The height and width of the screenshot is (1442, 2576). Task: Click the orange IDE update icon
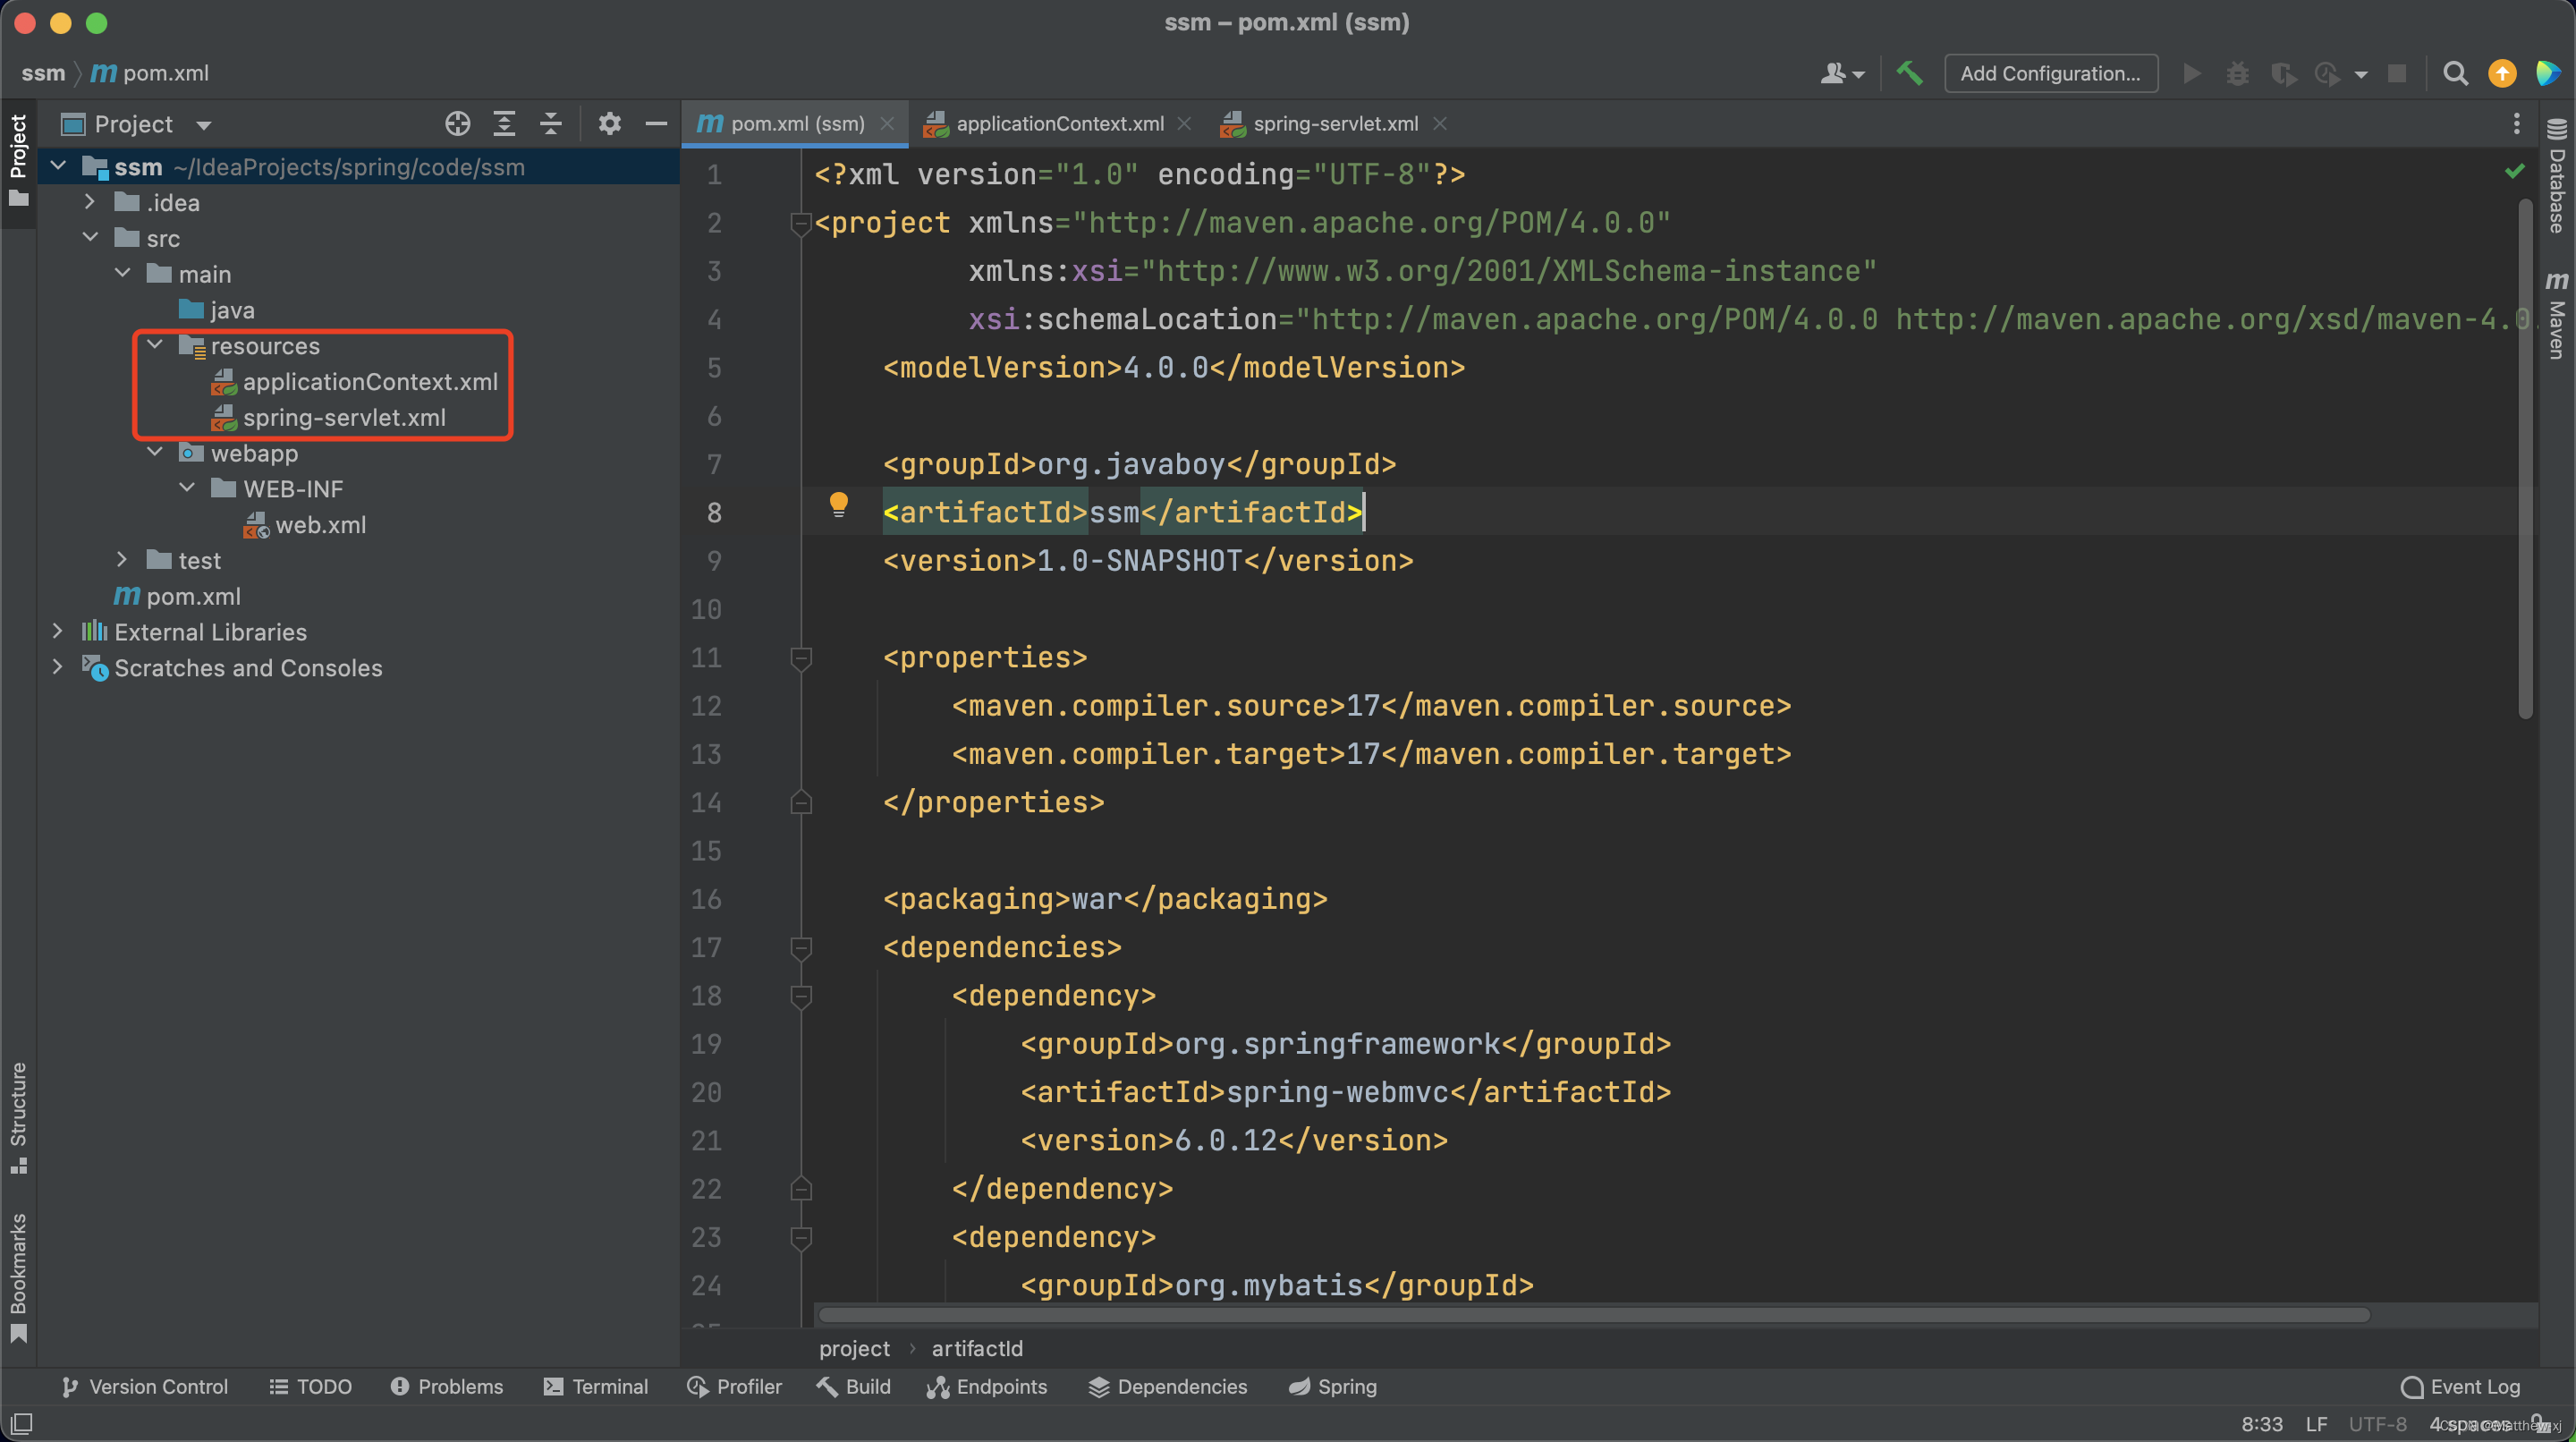[x=2502, y=73]
